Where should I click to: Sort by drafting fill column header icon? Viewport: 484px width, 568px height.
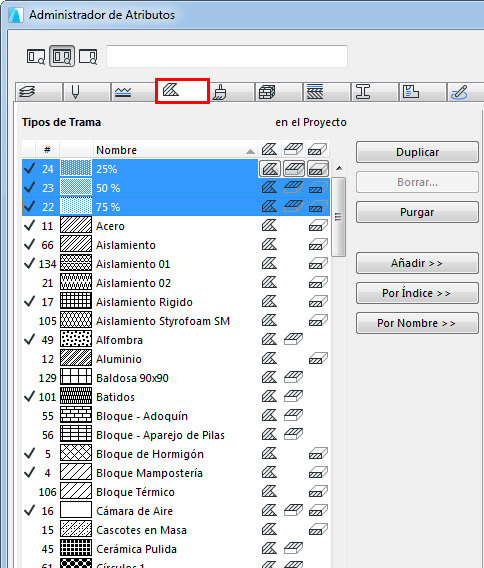pos(269,149)
